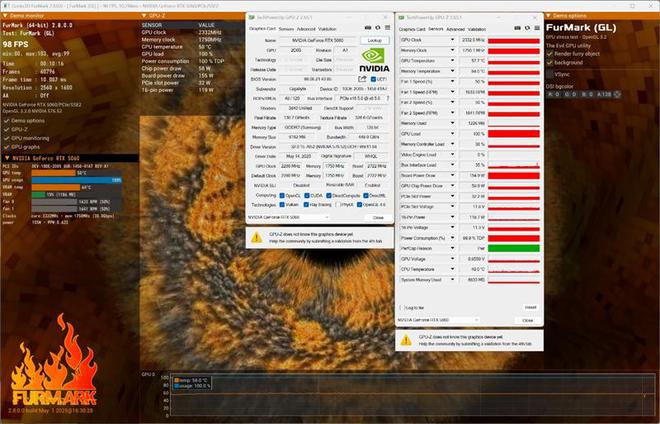Collapse the NVIDIA GeForce RTX 5060 panel
The height and width of the screenshot is (424, 660).
pos(7,157)
